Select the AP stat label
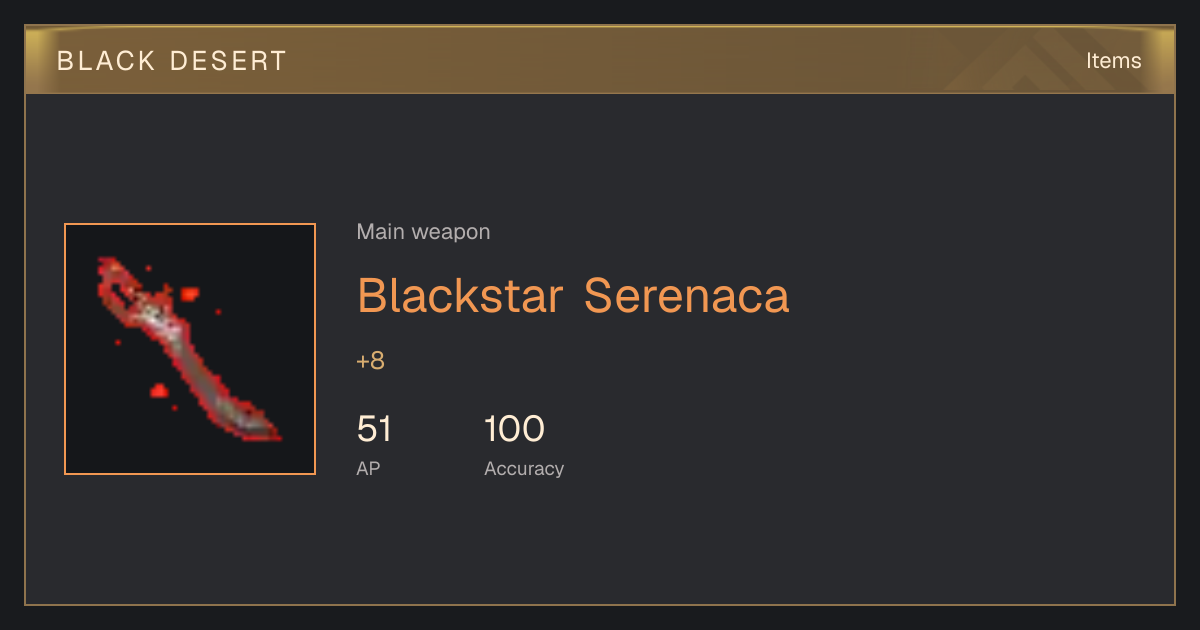This screenshot has width=1200, height=630. [368, 468]
